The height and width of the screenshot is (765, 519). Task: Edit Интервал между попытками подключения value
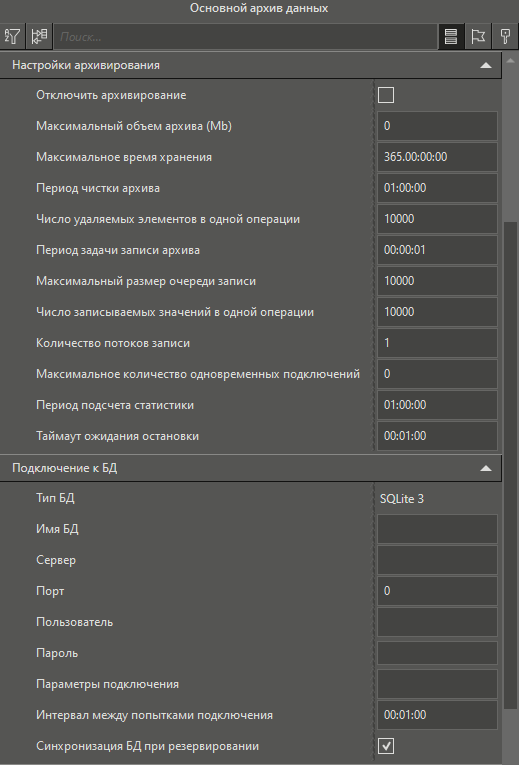437,715
